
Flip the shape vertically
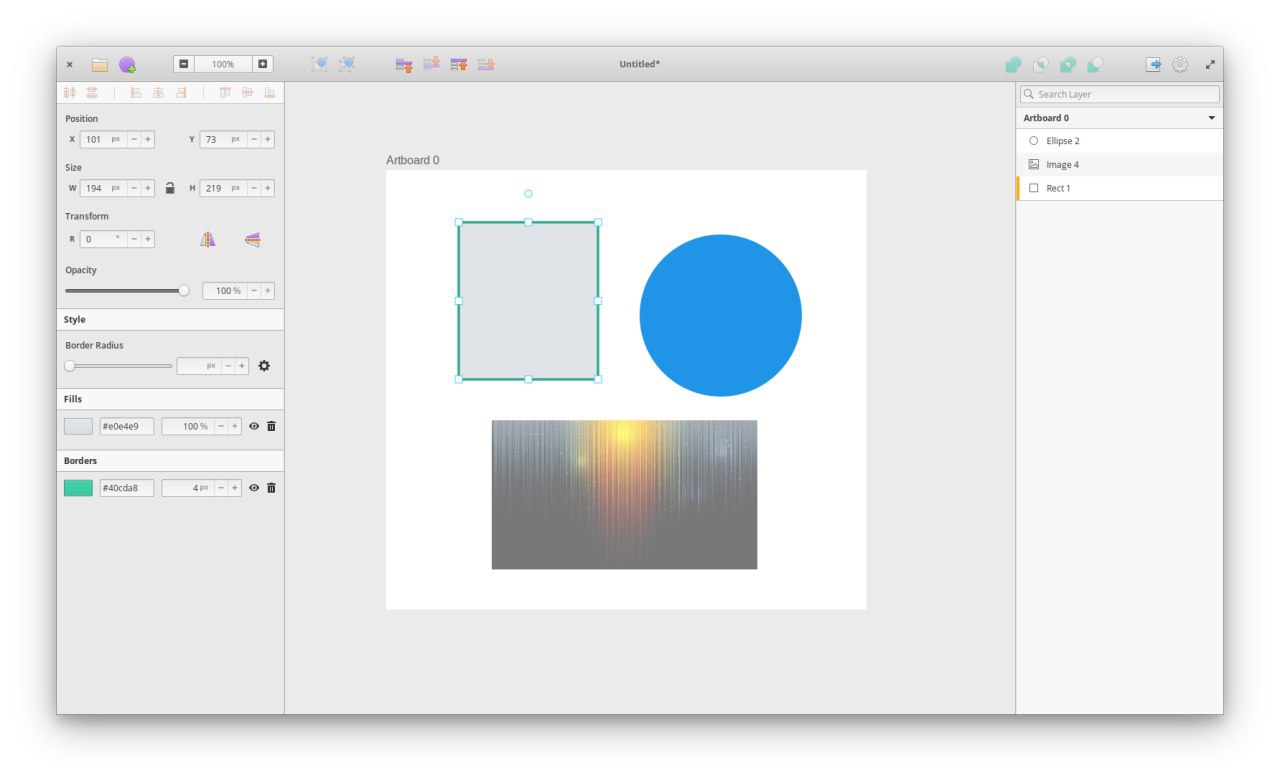[x=253, y=239]
